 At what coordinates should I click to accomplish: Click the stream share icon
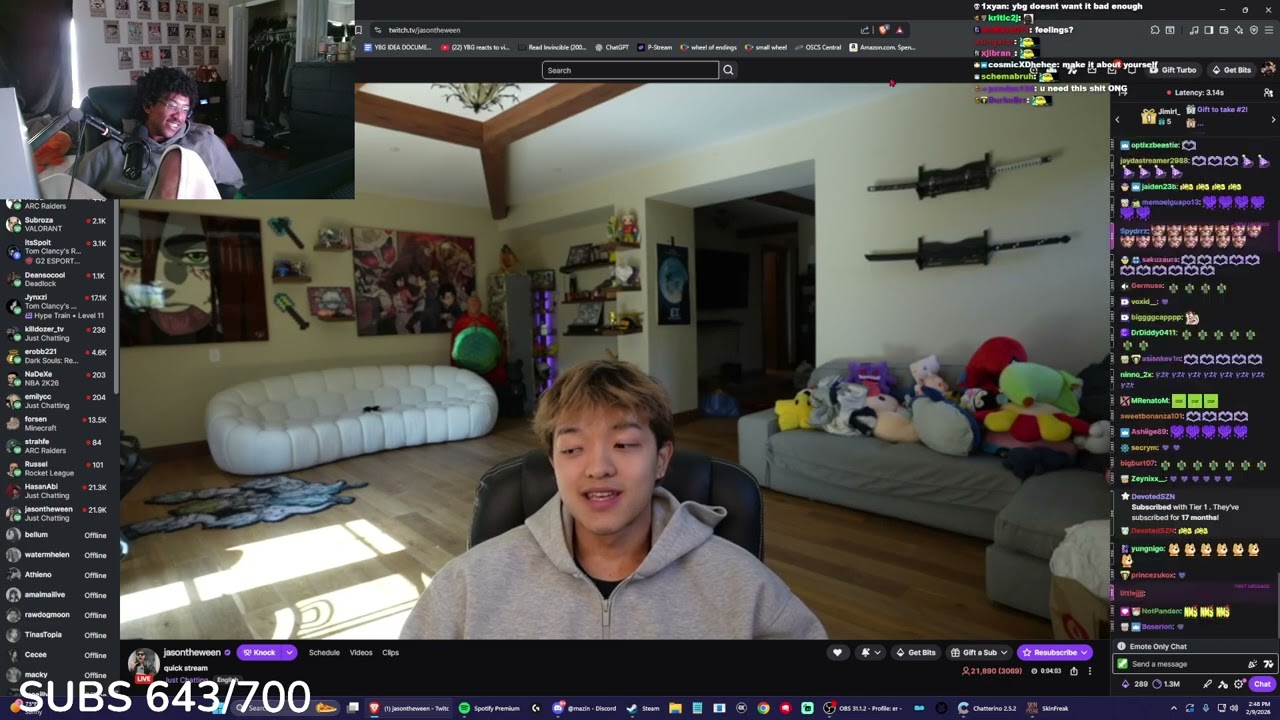tap(1074, 671)
